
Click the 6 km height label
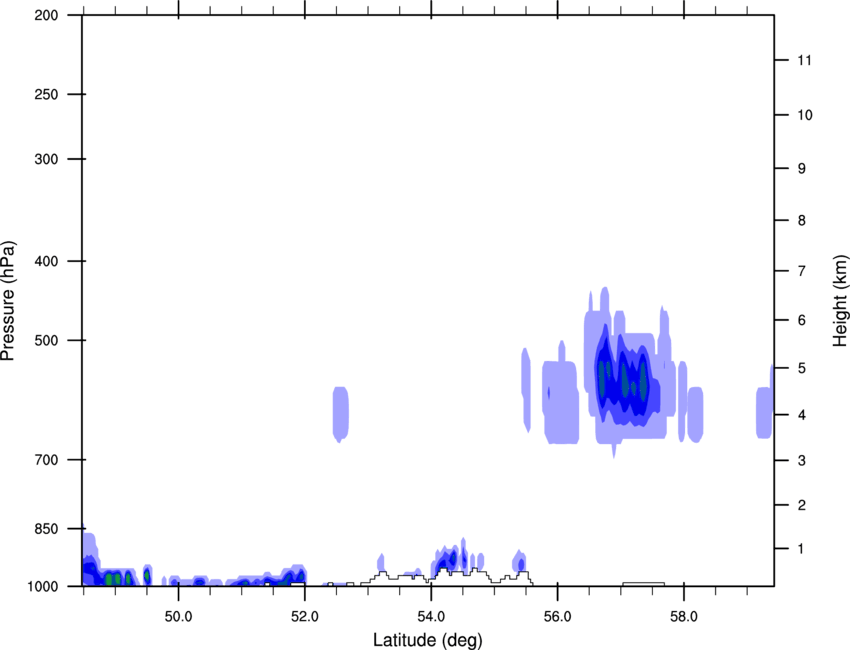coord(802,320)
